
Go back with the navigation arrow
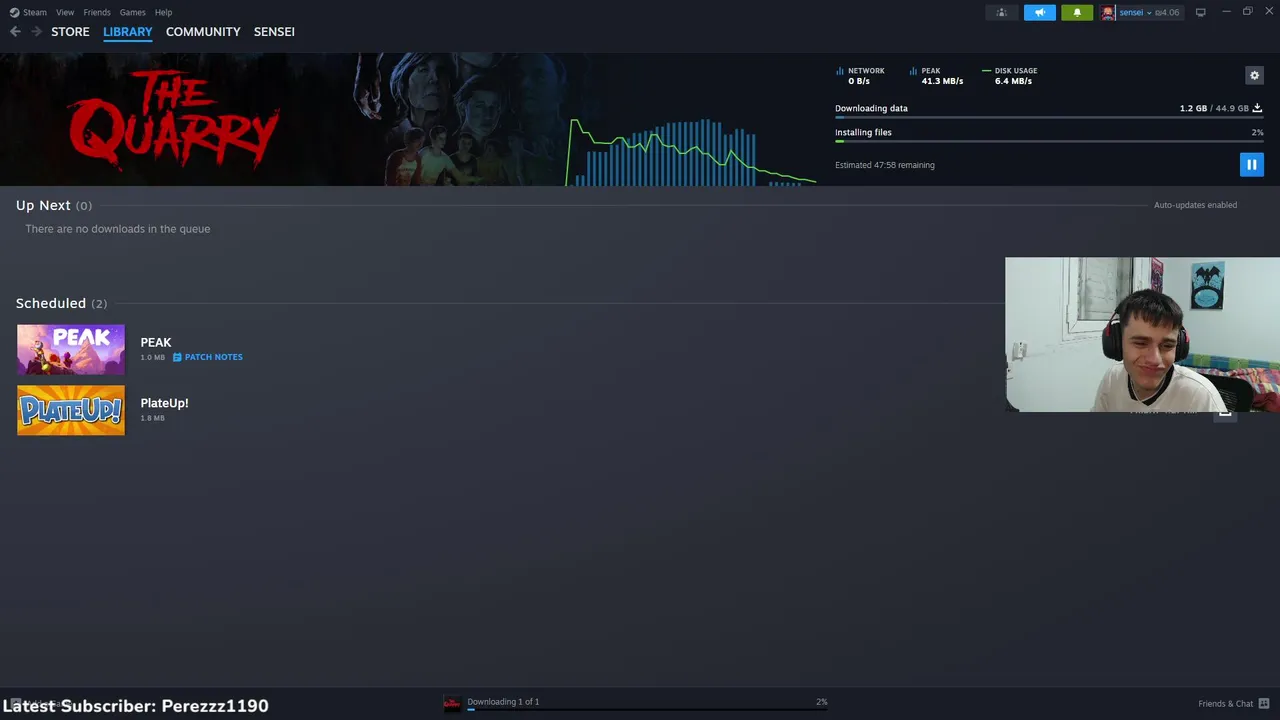[x=15, y=32]
